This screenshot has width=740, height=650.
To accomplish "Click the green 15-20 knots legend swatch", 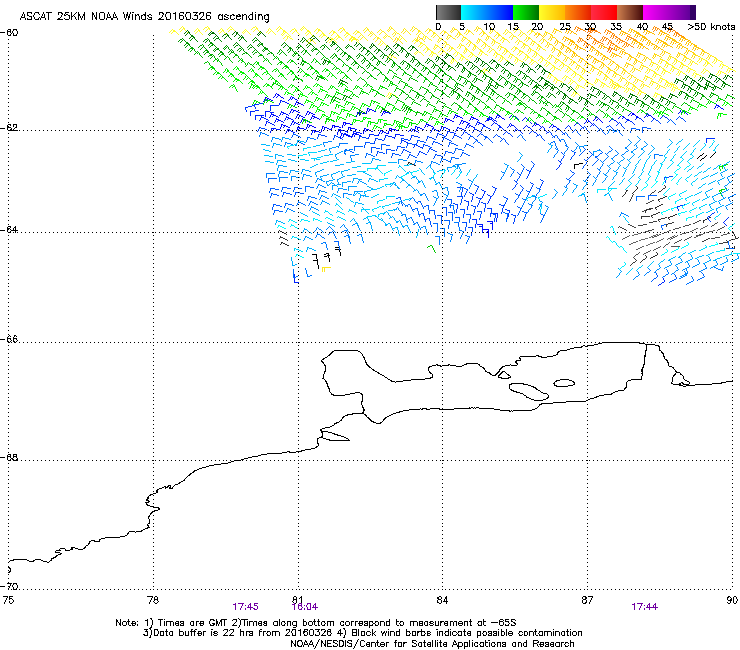I will click(x=526, y=12).
